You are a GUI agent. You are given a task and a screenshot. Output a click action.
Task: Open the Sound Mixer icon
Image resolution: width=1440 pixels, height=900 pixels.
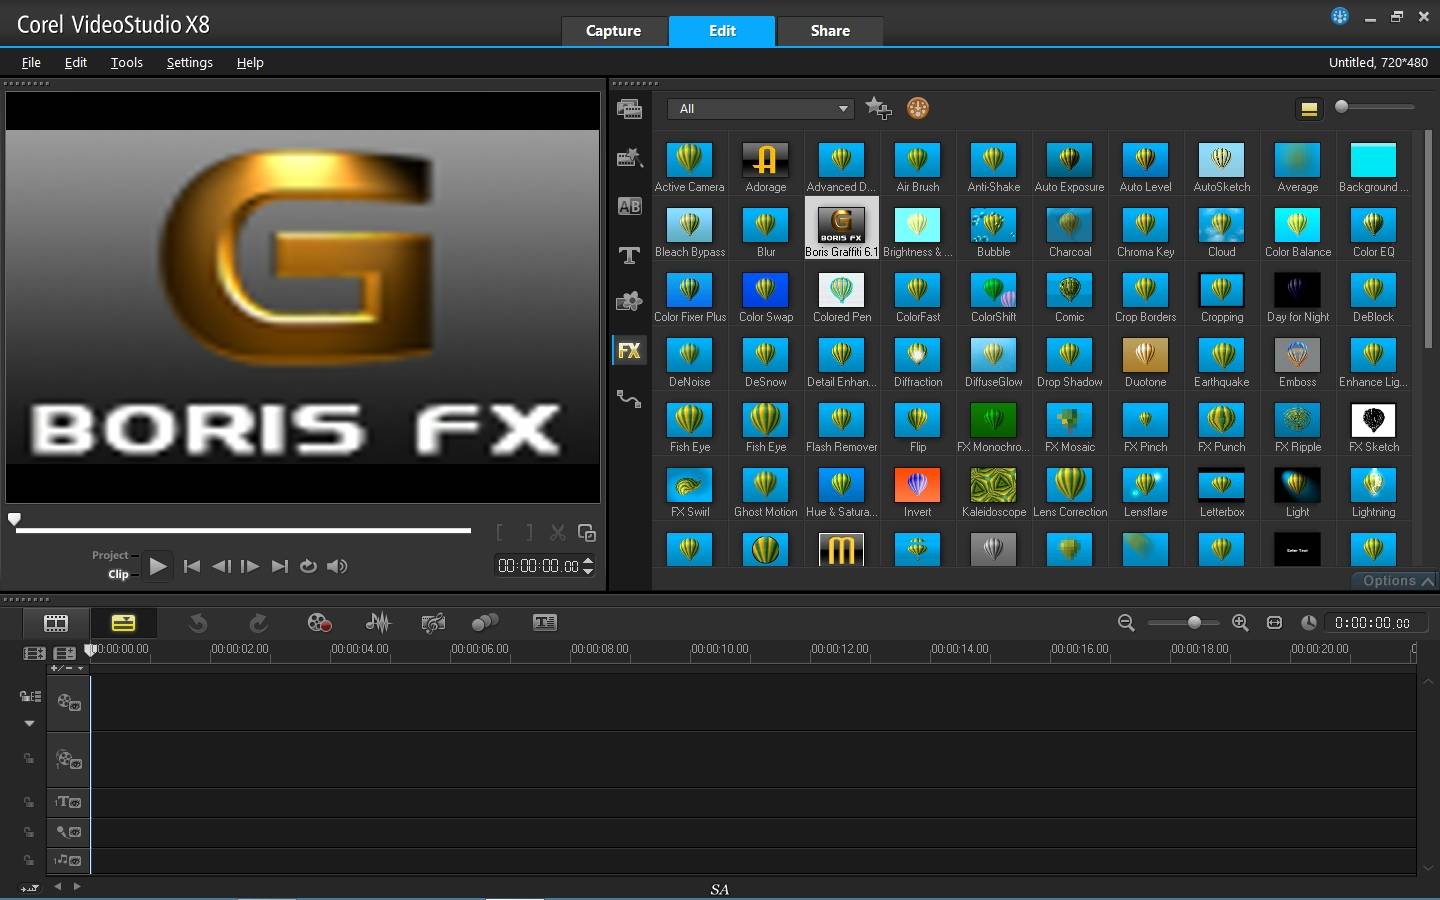point(378,623)
